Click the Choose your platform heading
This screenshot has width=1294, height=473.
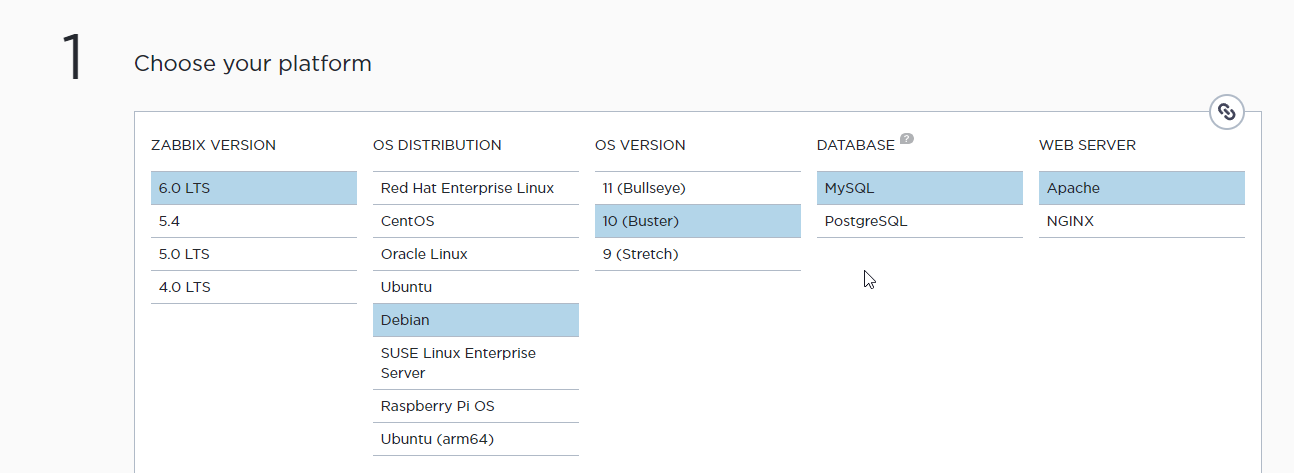click(x=253, y=64)
